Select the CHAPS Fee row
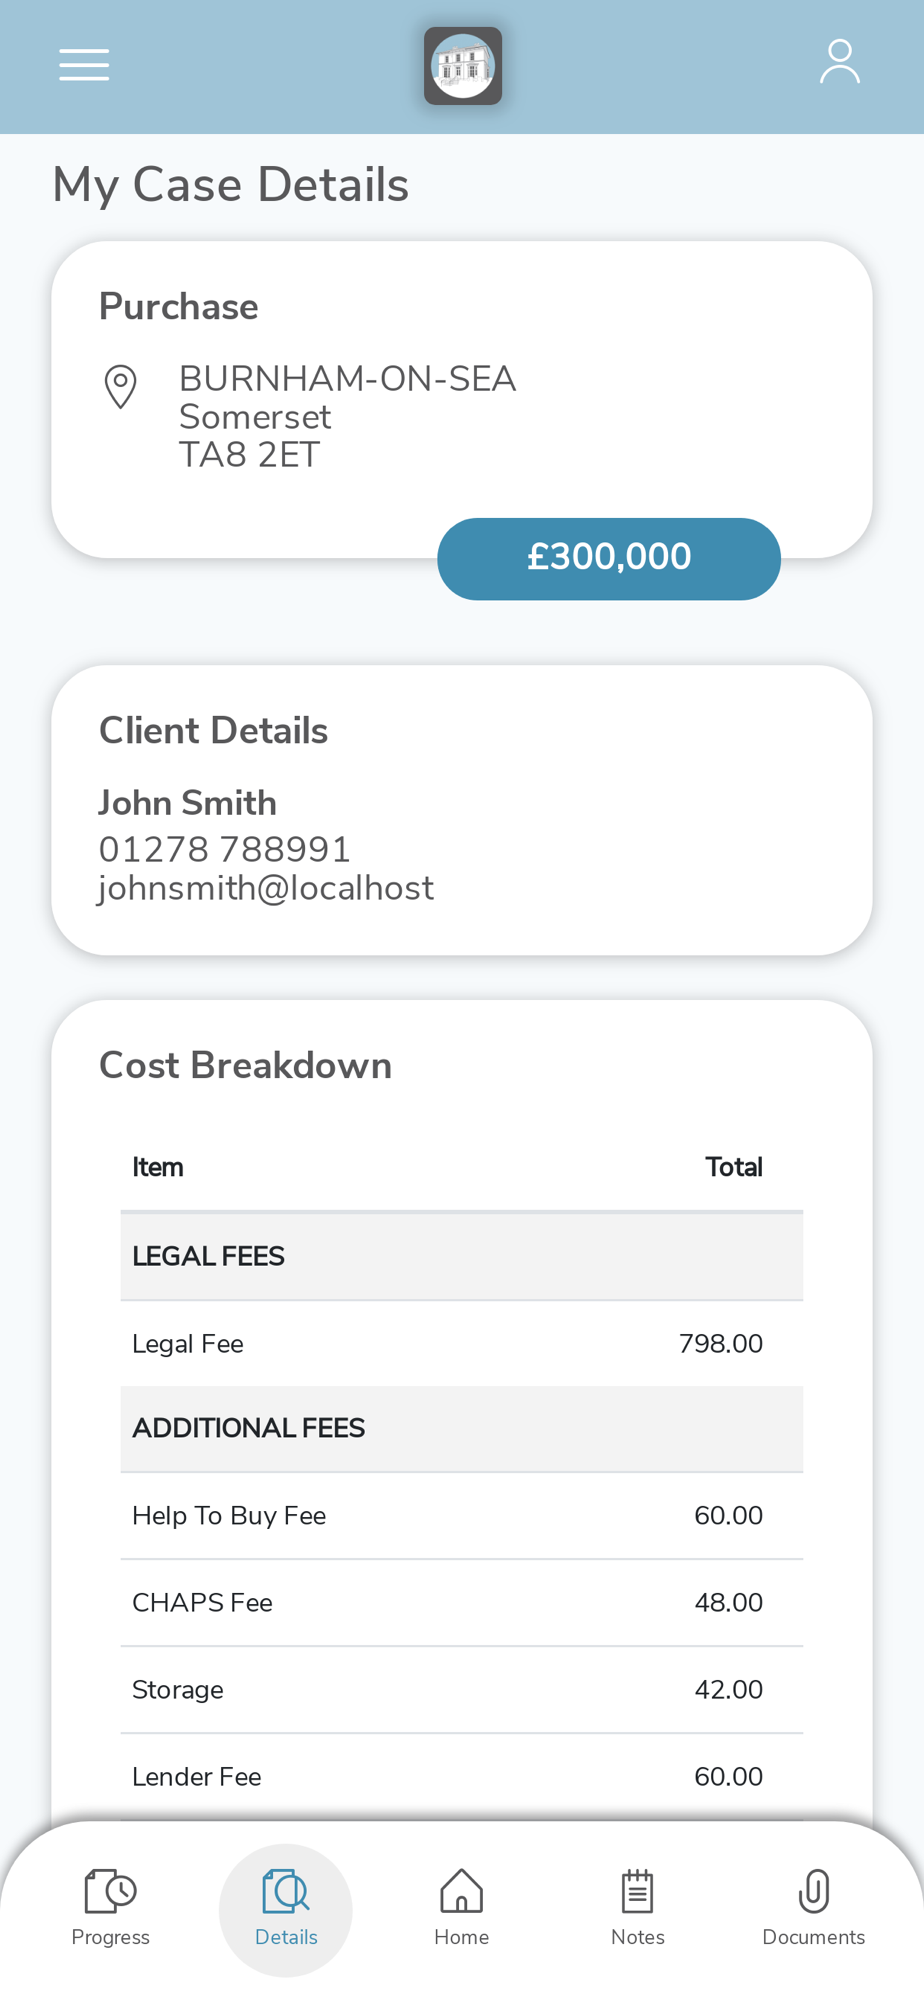This screenshot has height=2000, width=924. pos(461,1602)
